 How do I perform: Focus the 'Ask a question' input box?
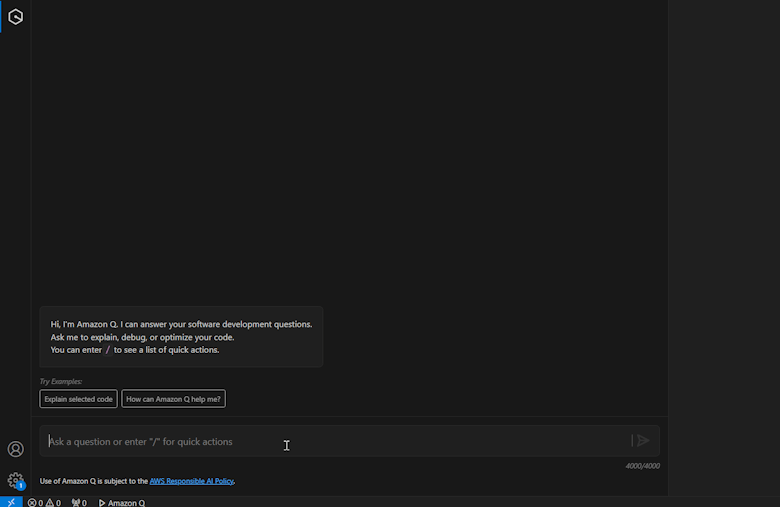click(330, 441)
